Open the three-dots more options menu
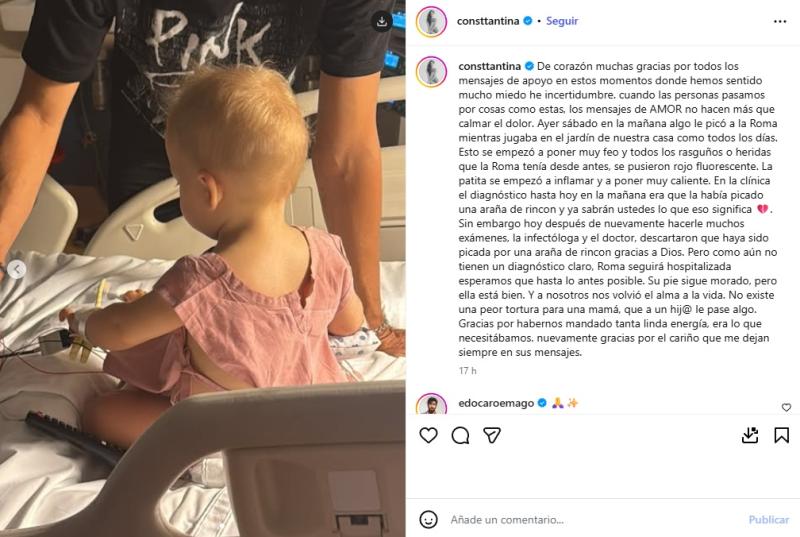 coord(780,21)
